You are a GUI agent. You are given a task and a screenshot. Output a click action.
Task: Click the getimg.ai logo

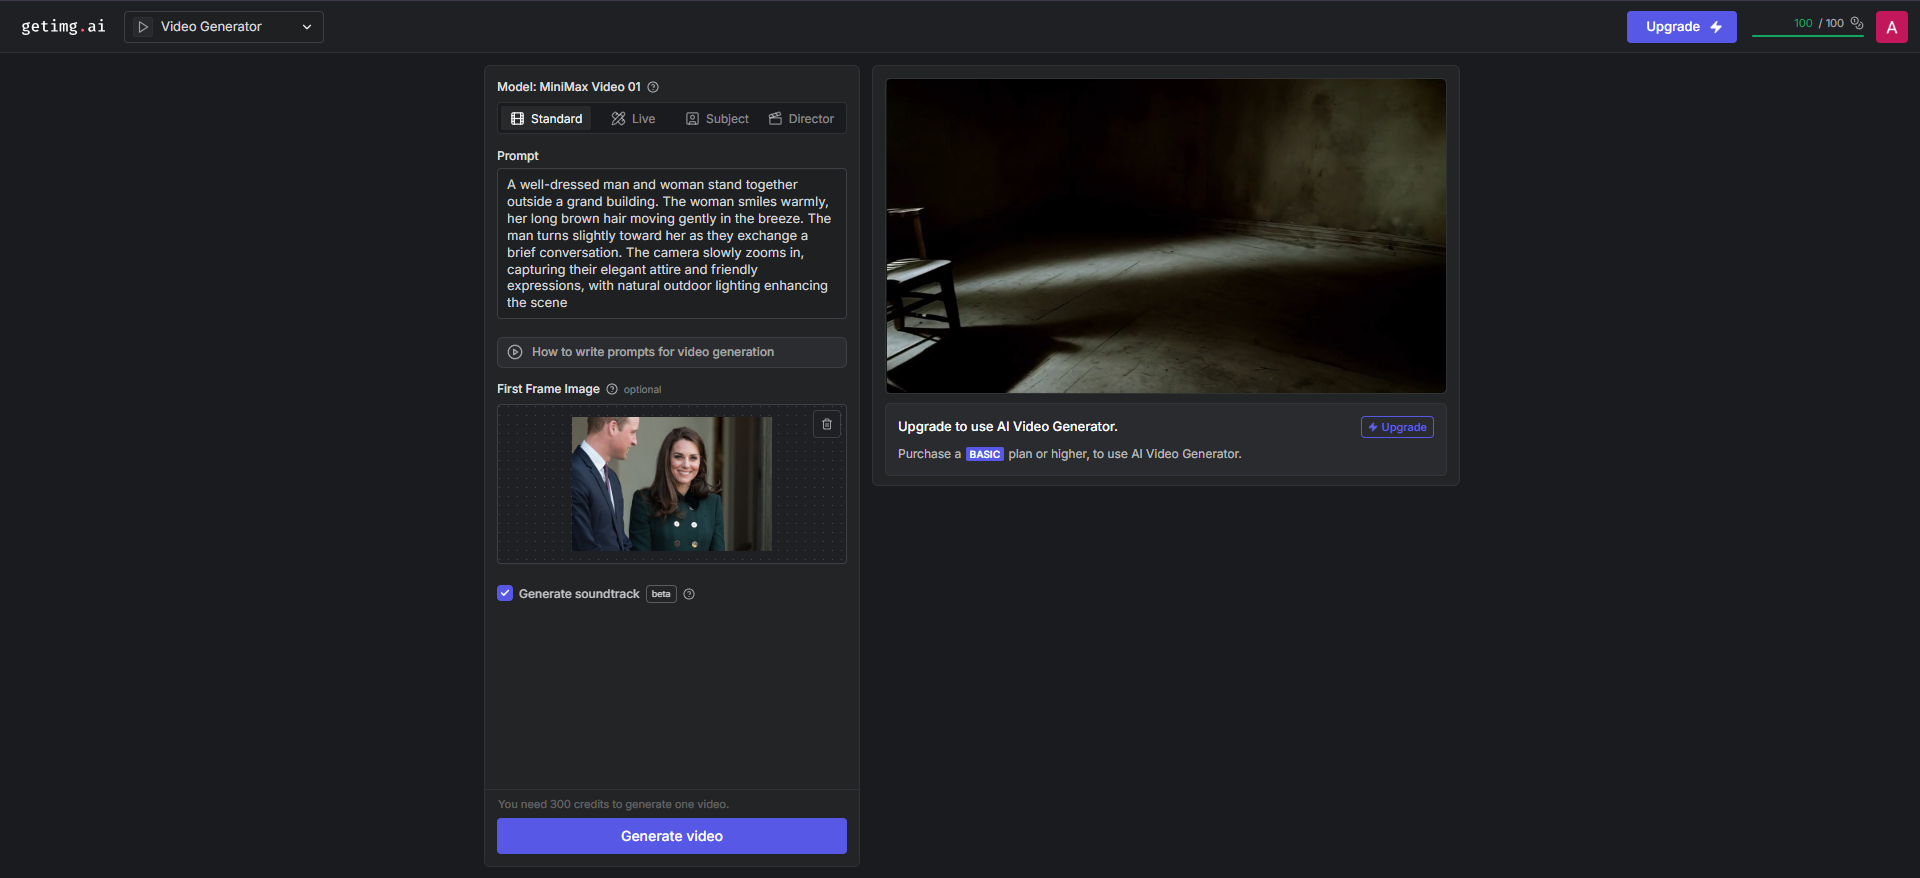(x=63, y=26)
